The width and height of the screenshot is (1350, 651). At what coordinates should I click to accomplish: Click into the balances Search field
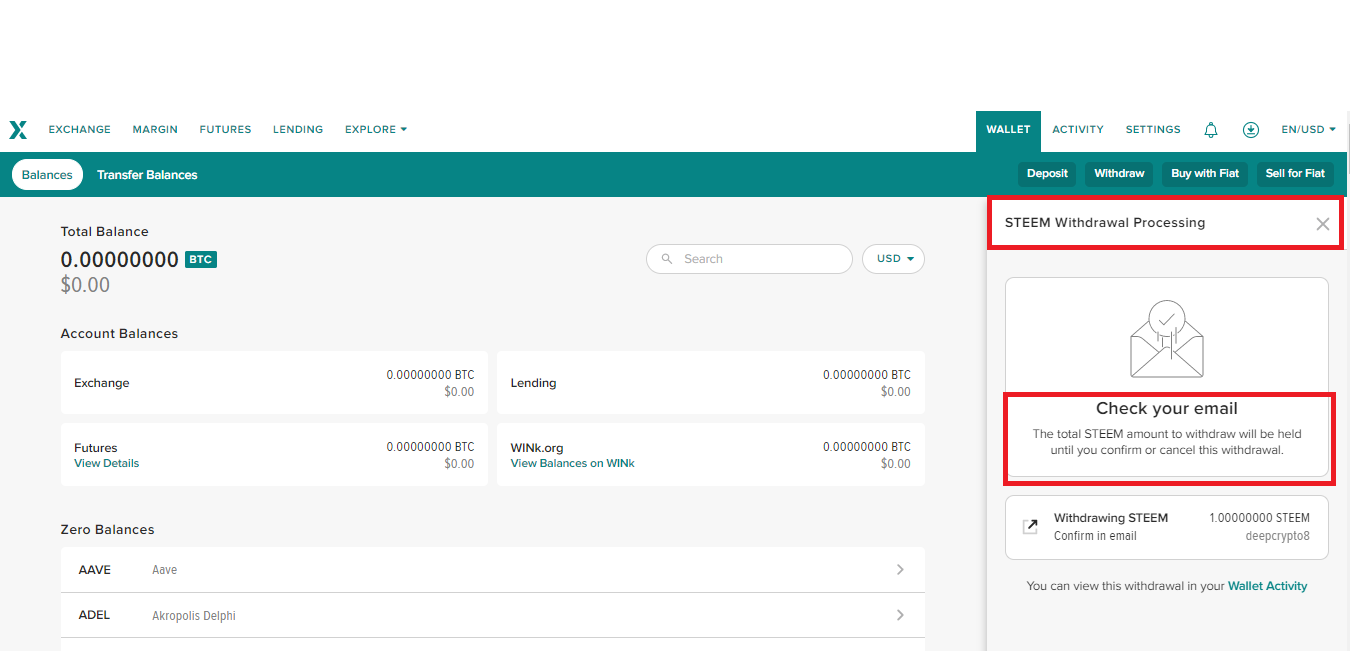click(749, 259)
